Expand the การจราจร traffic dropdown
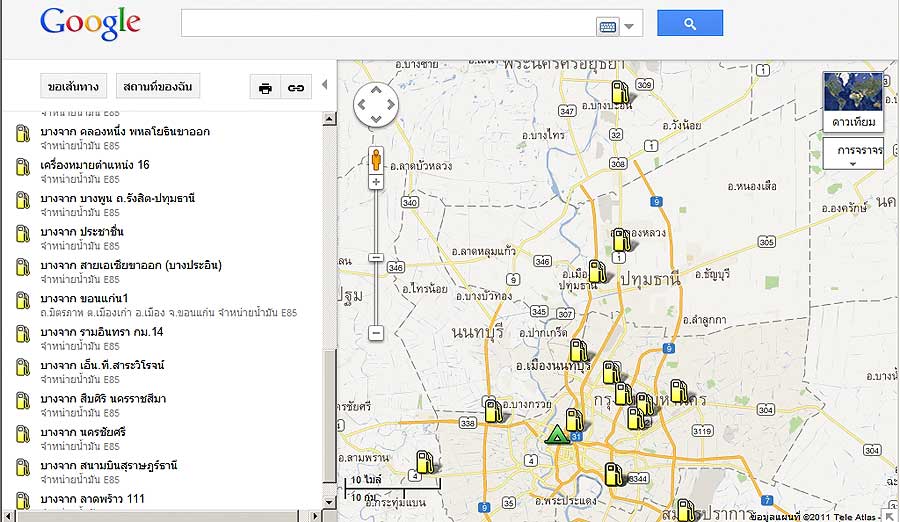900x522 pixels. tap(853, 155)
